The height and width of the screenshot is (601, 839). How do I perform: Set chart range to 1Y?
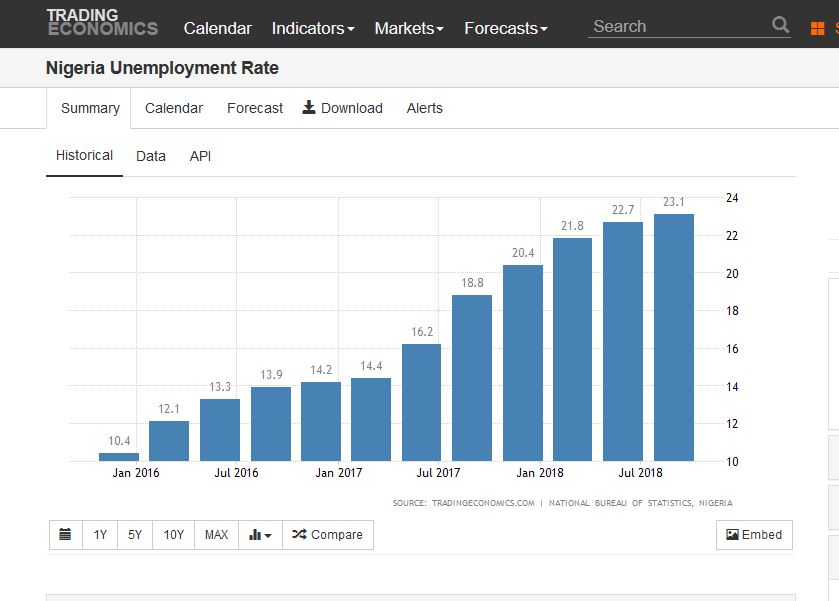pyautogui.click(x=100, y=535)
